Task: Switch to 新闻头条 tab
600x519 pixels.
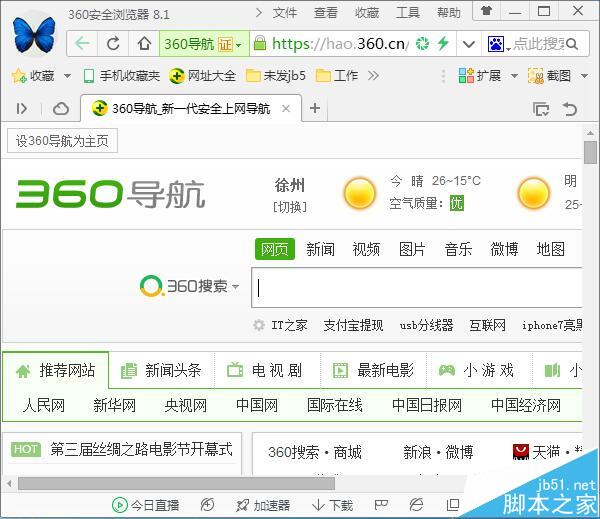Action: [161, 370]
